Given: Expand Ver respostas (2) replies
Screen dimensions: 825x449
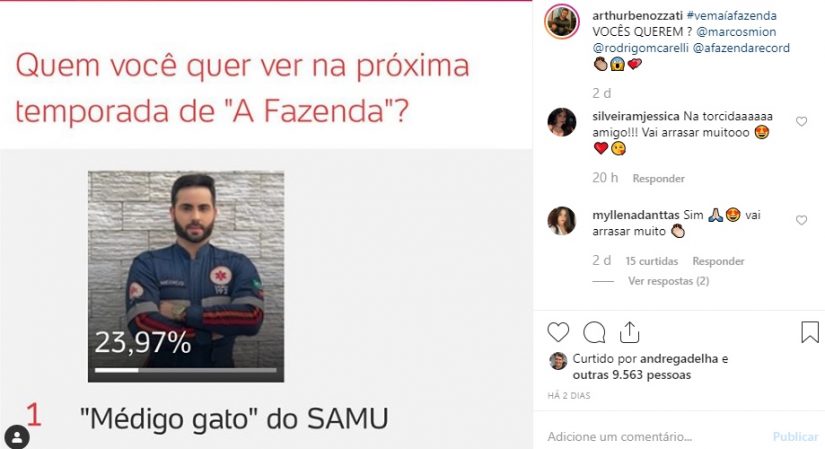Looking at the screenshot, I should (x=668, y=281).
